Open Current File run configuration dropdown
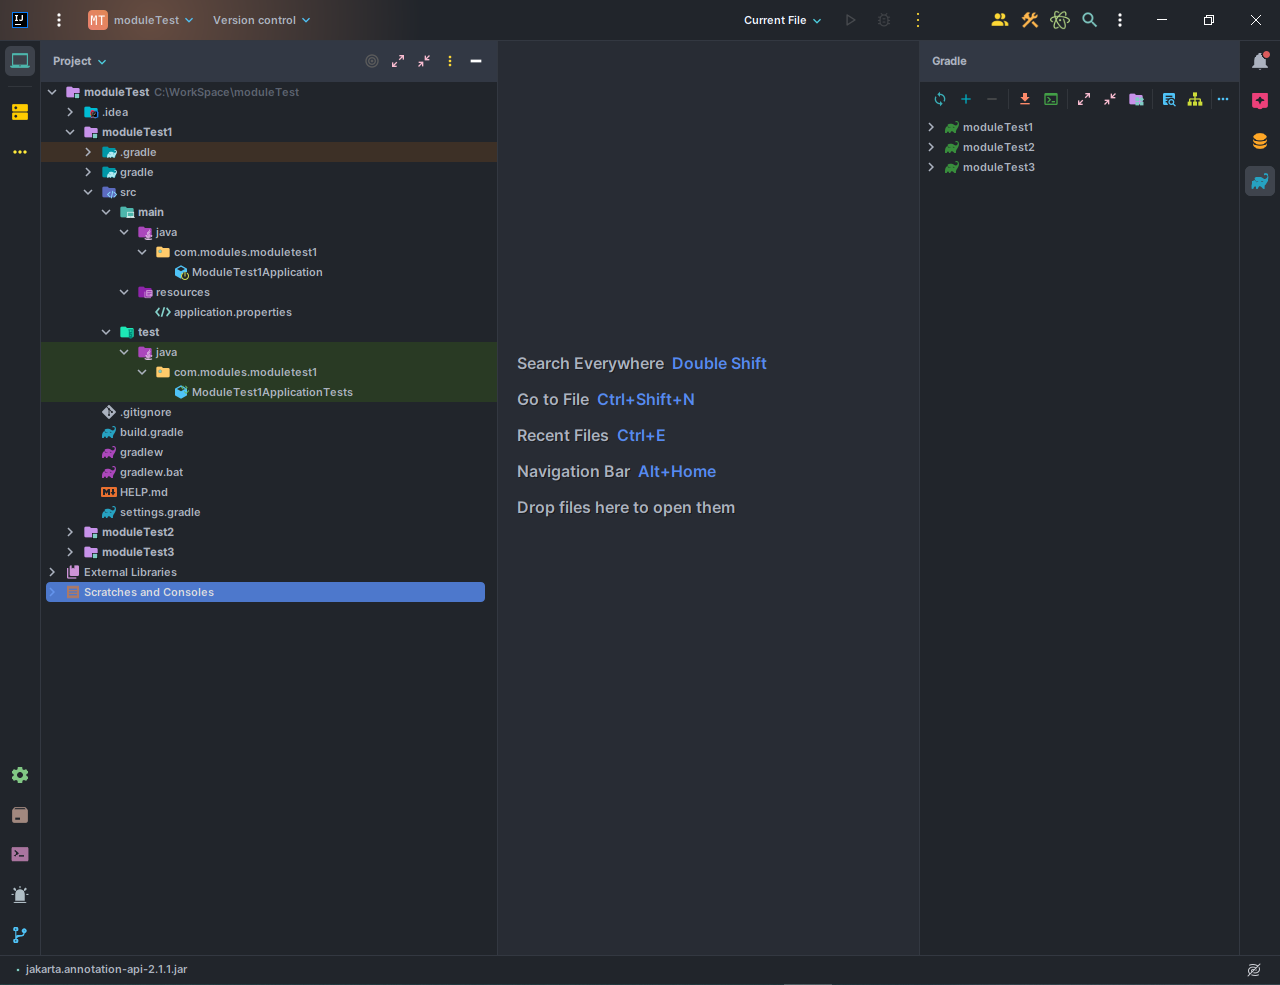Image resolution: width=1280 pixels, height=985 pixels. (782, 20)
